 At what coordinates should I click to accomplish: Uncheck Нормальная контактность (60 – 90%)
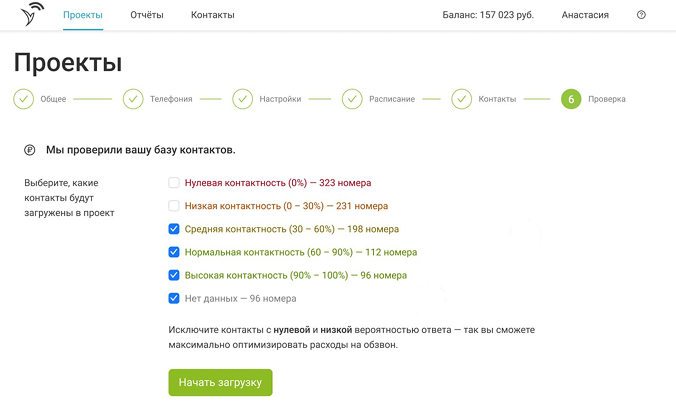[x=174, y=252]
